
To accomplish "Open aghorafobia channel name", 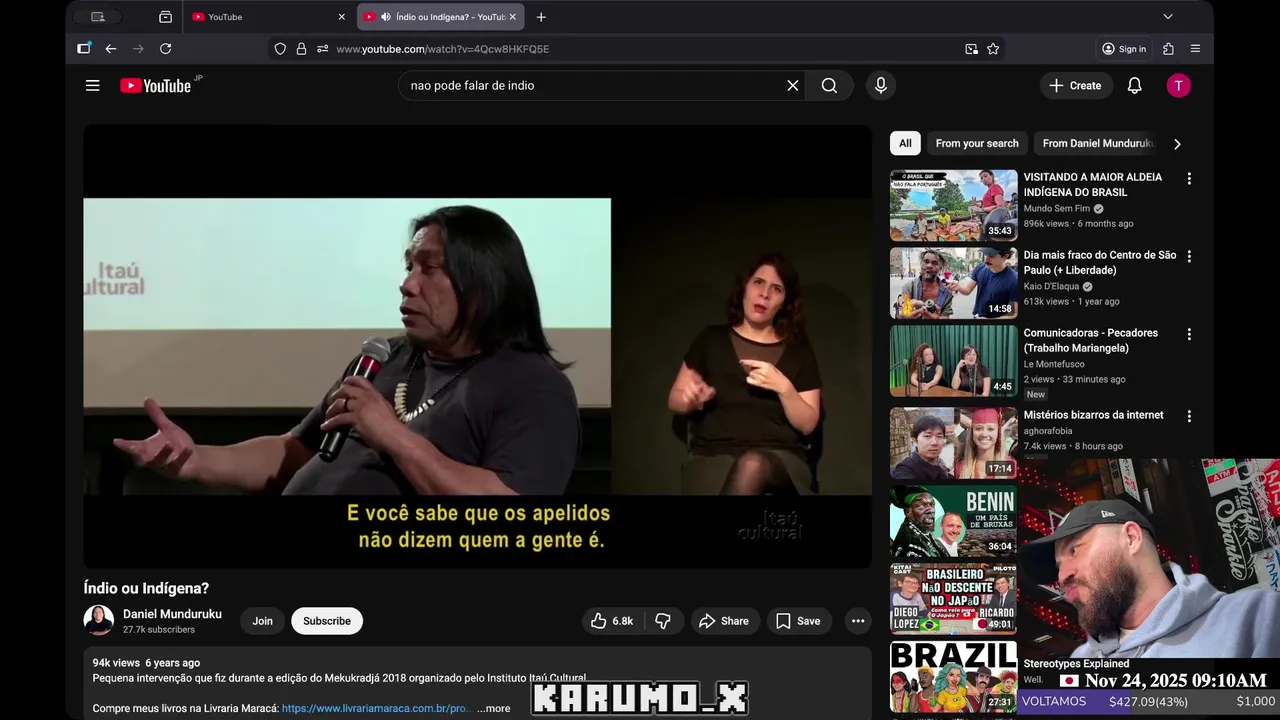I will 1050,431.
